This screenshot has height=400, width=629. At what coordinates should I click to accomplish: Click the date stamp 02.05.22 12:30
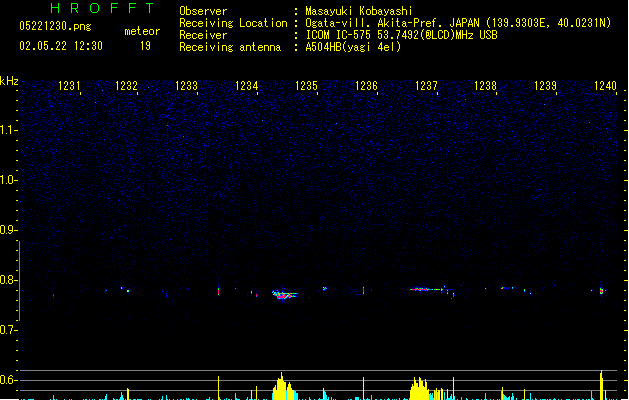61,46
